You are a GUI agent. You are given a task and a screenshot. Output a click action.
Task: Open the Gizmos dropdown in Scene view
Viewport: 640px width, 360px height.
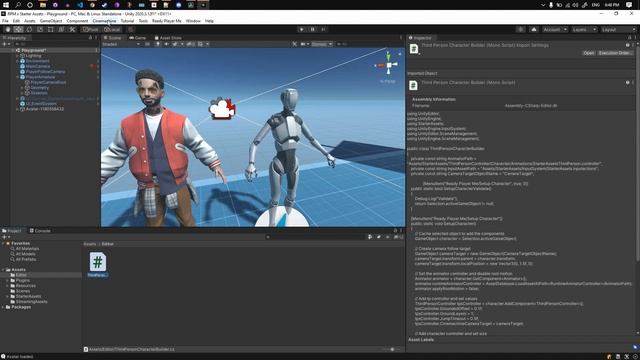(x=322, y=44)
